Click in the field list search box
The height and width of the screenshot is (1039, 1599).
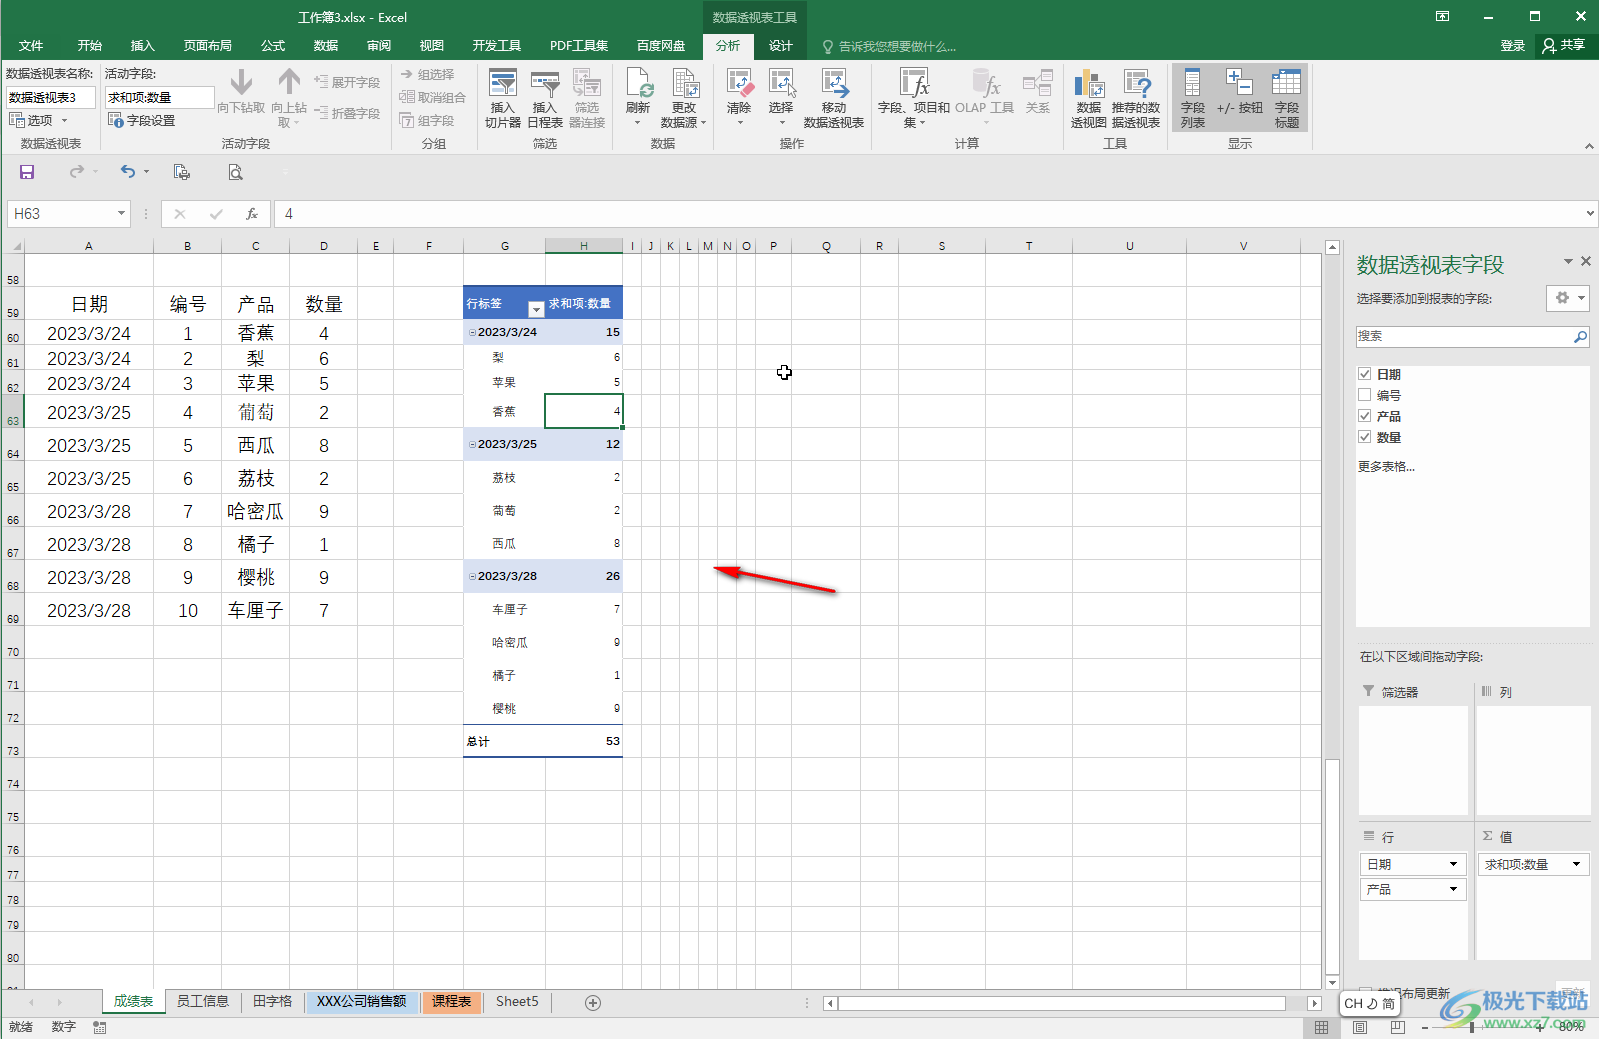1463,337
